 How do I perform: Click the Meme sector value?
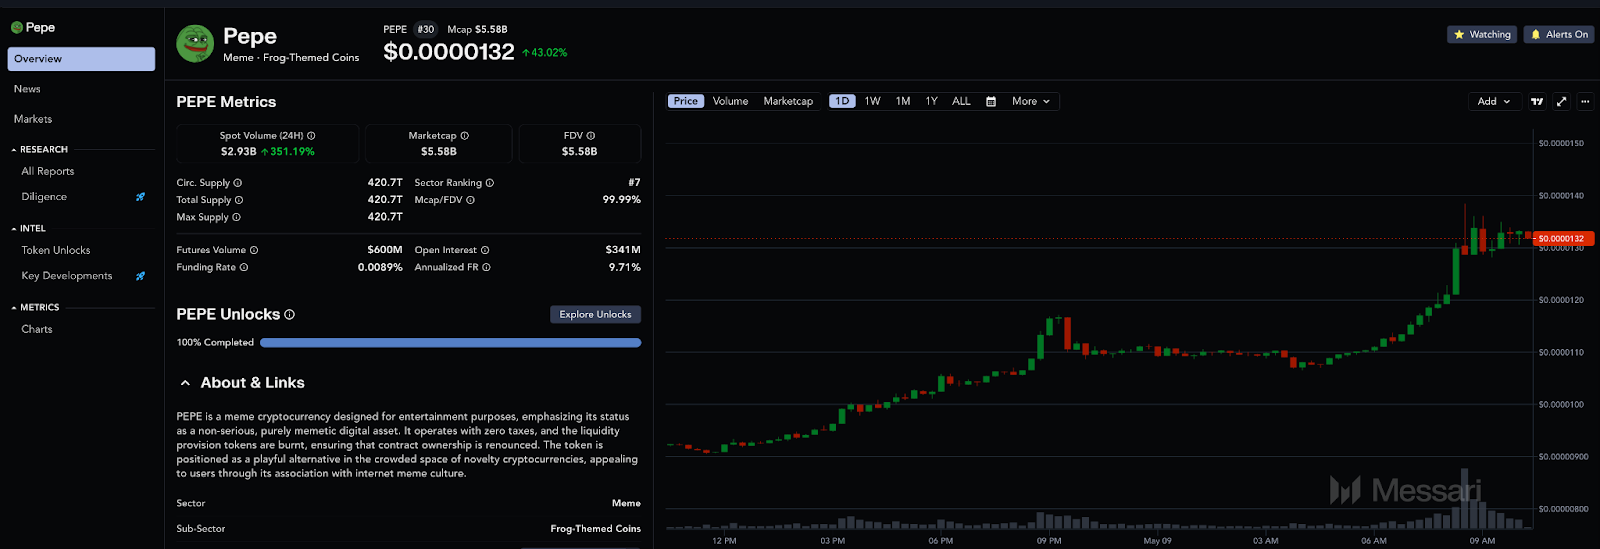pyautogui.click(x=626, y=503)
